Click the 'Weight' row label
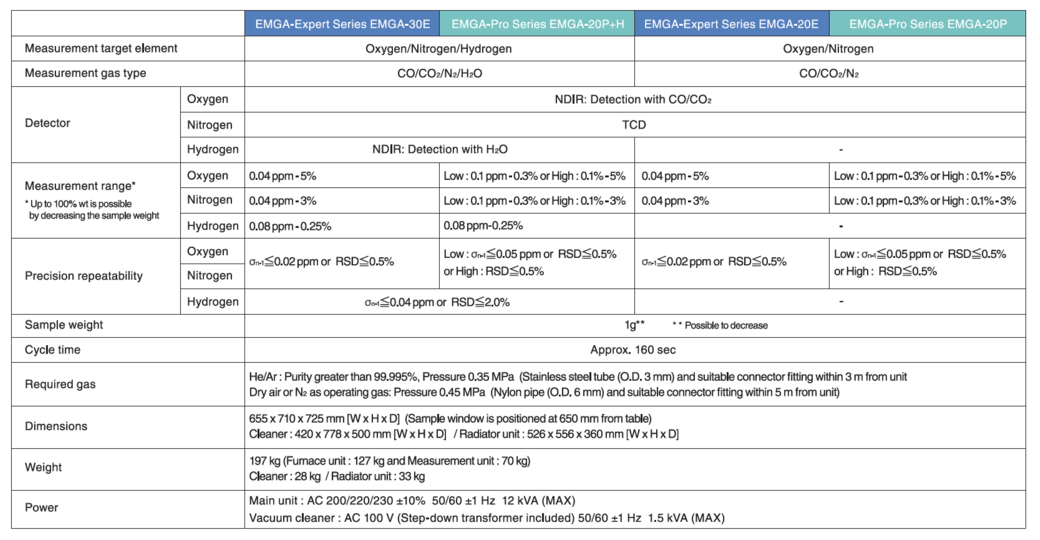Image resolution: width=1040 pixels, height=540 pixels. [43, 467]
